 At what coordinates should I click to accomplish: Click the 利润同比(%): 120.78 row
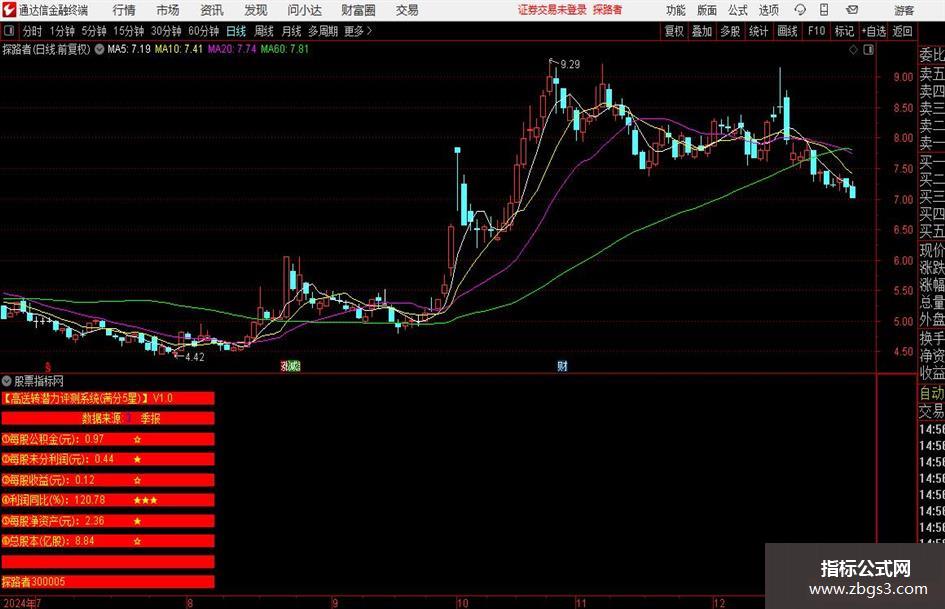[108, 500]
